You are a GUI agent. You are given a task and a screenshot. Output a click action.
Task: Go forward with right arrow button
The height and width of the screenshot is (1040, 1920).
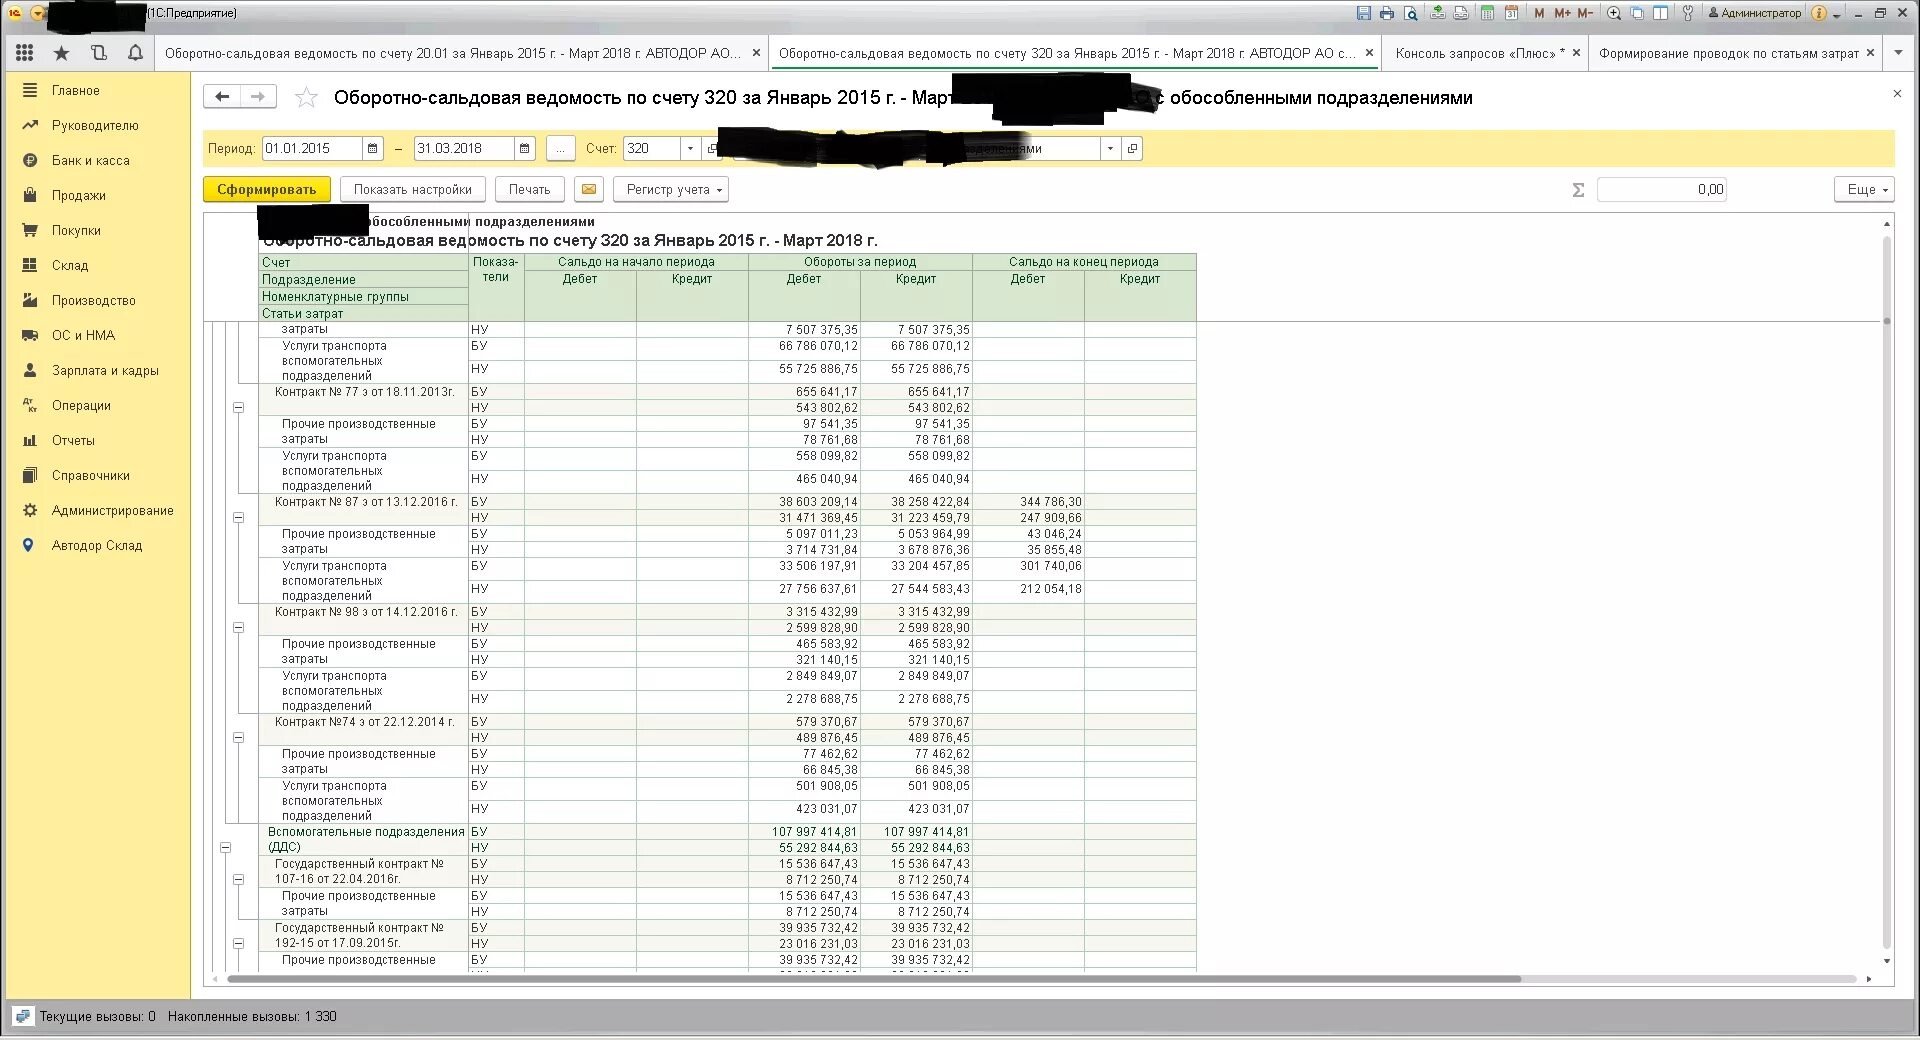click(x=258, y=96)
